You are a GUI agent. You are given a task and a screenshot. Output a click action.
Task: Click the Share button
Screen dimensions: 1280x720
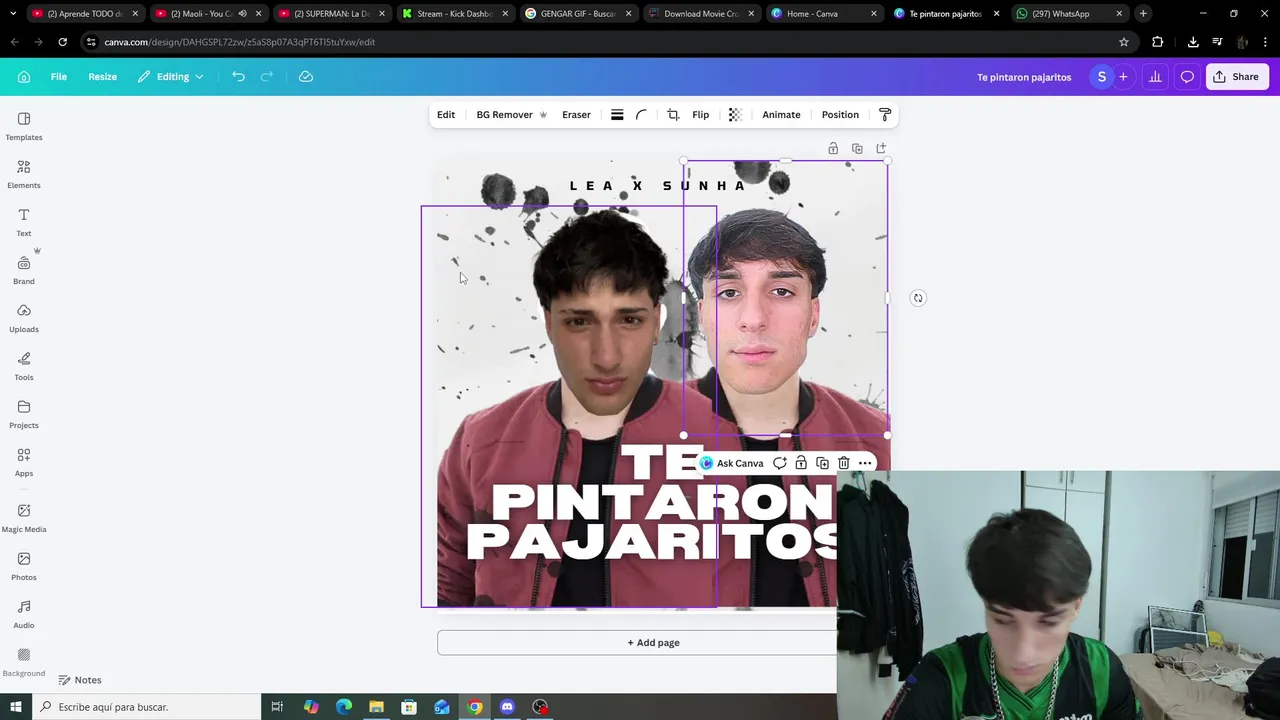coord(1237,77)
